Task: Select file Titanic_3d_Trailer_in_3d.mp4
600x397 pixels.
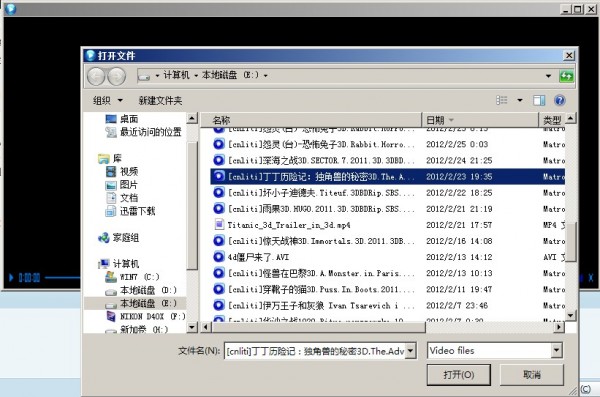Action: [387, 225]
